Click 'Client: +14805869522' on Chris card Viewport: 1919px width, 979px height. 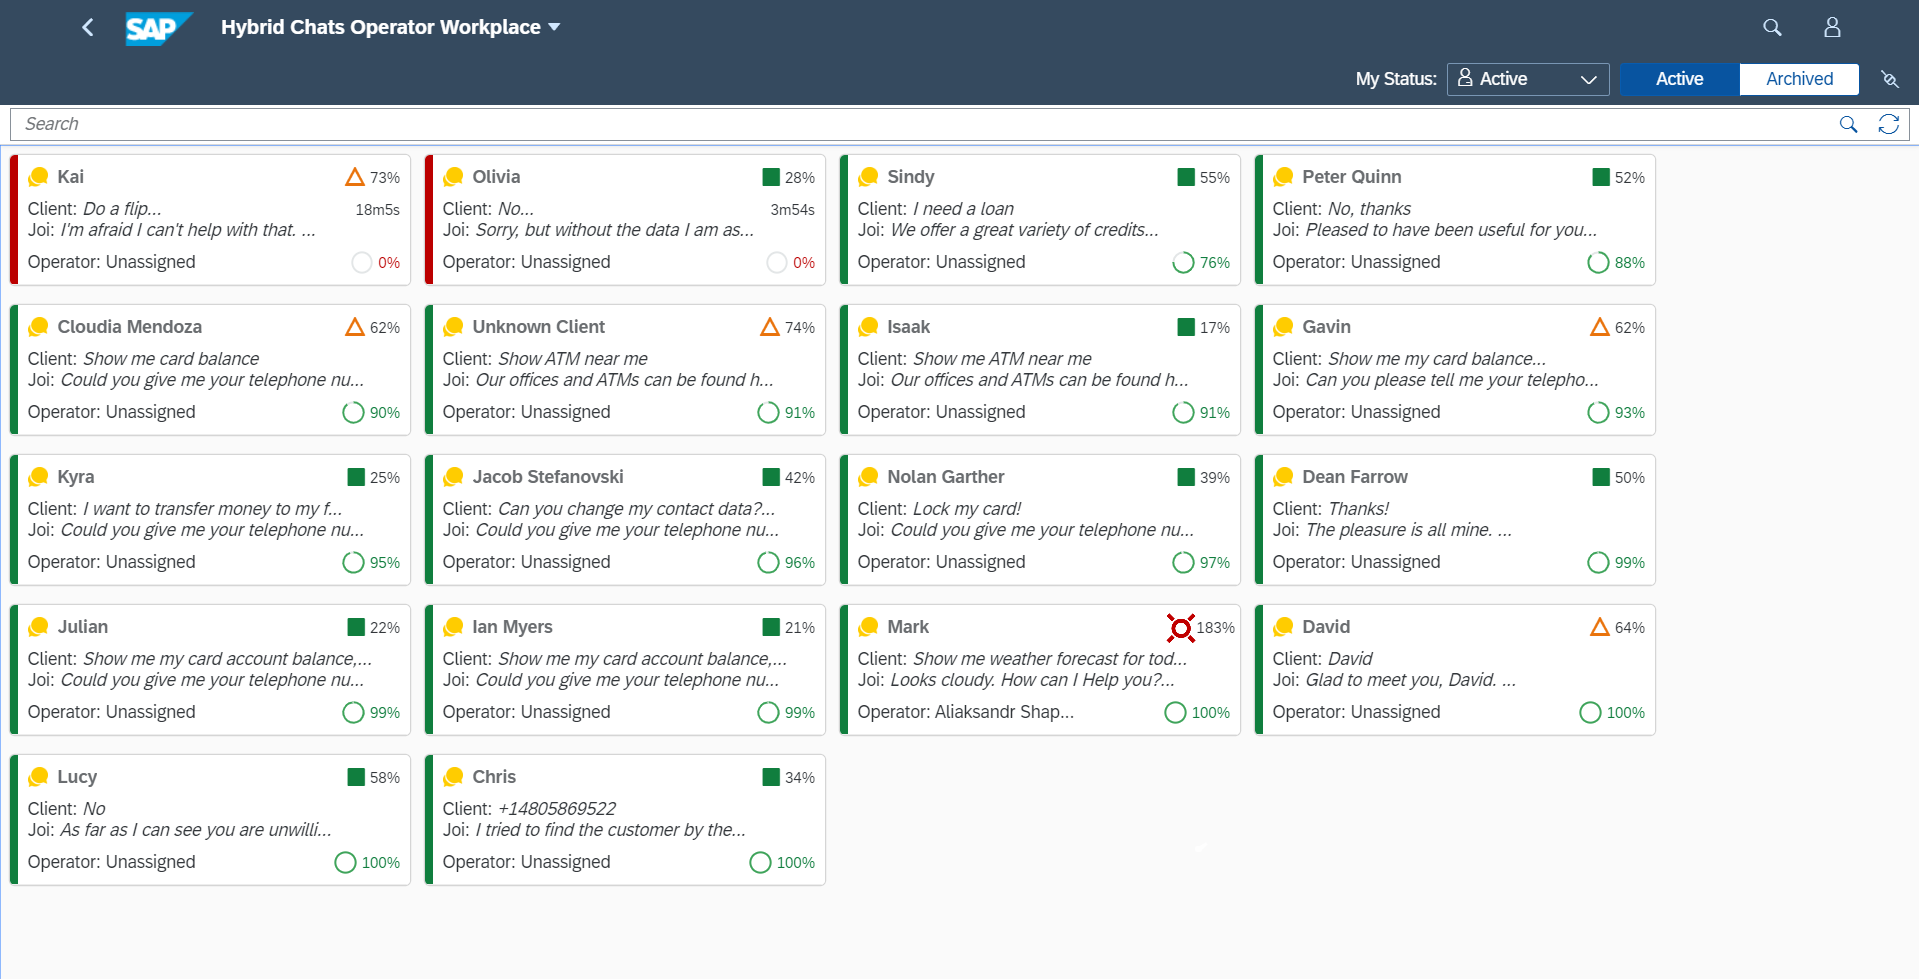point(529,809)
